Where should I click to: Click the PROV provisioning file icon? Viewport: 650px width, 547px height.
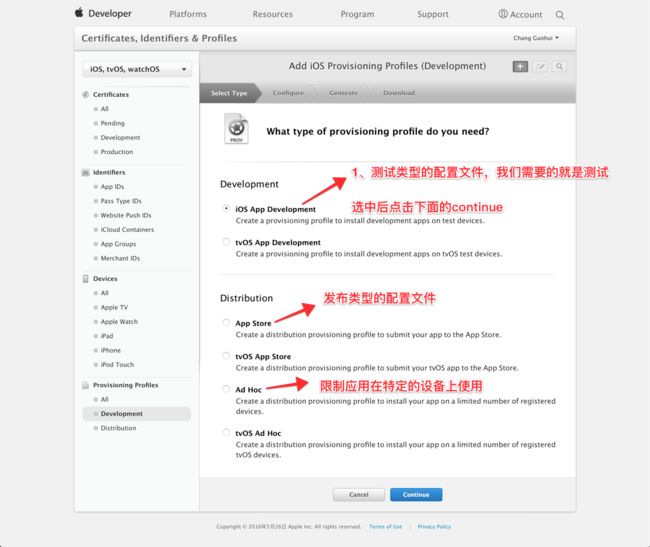tap(236, 129)
